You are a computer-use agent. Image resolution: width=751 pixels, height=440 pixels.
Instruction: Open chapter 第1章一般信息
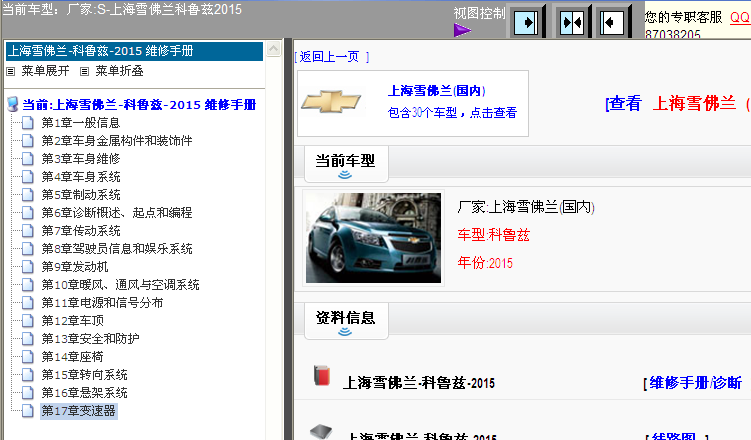coord(80,123)
